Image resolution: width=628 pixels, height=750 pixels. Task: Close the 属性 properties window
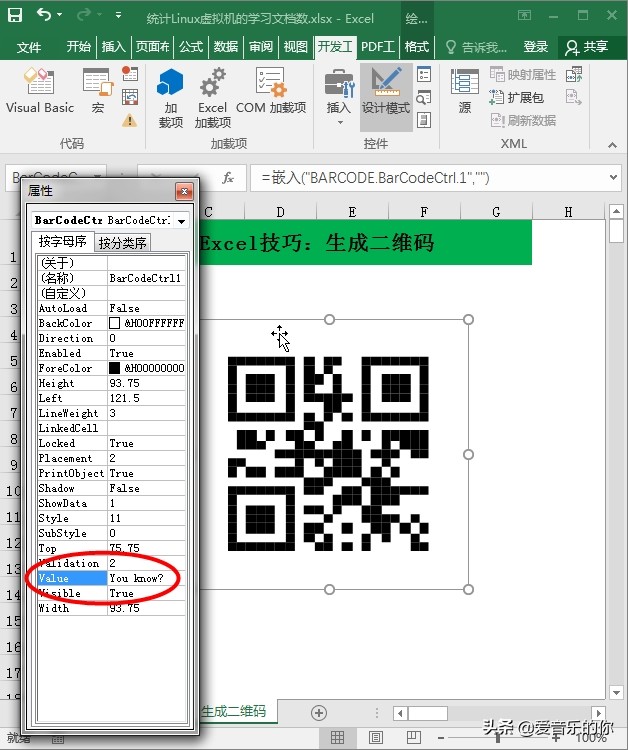184,192
